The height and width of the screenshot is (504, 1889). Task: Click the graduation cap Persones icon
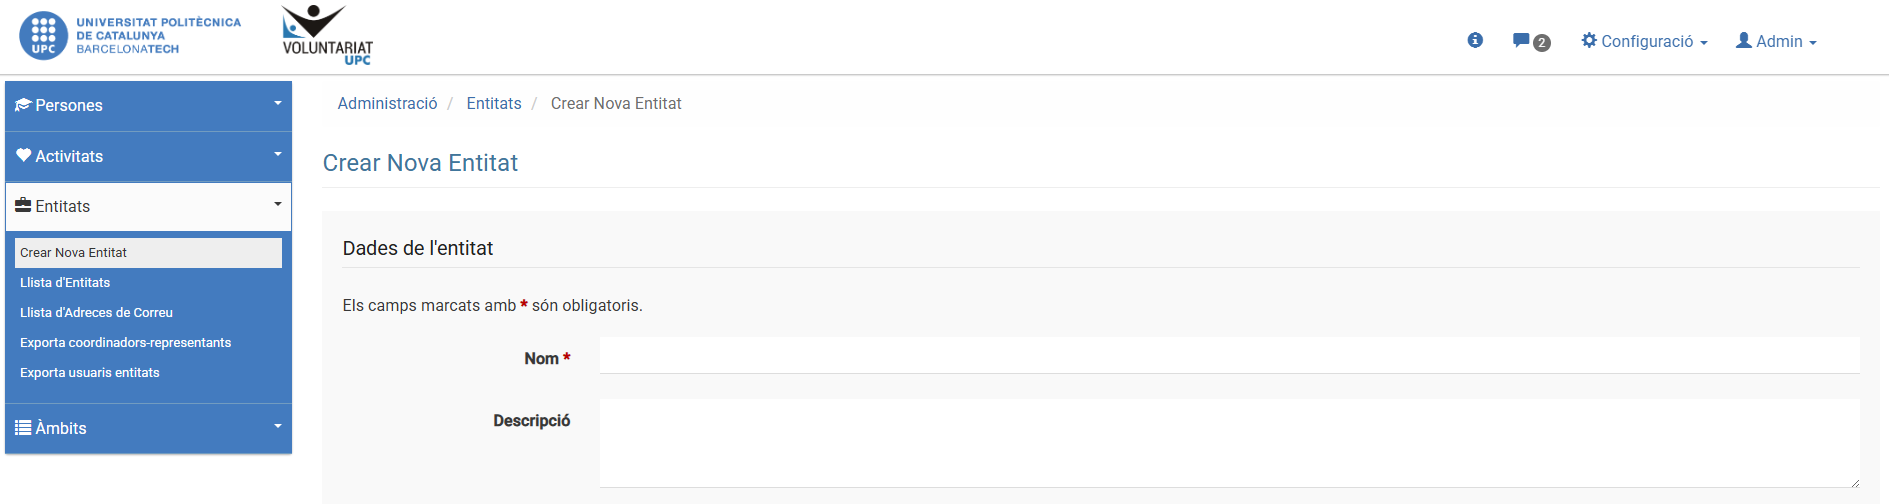tap(24, 105)
